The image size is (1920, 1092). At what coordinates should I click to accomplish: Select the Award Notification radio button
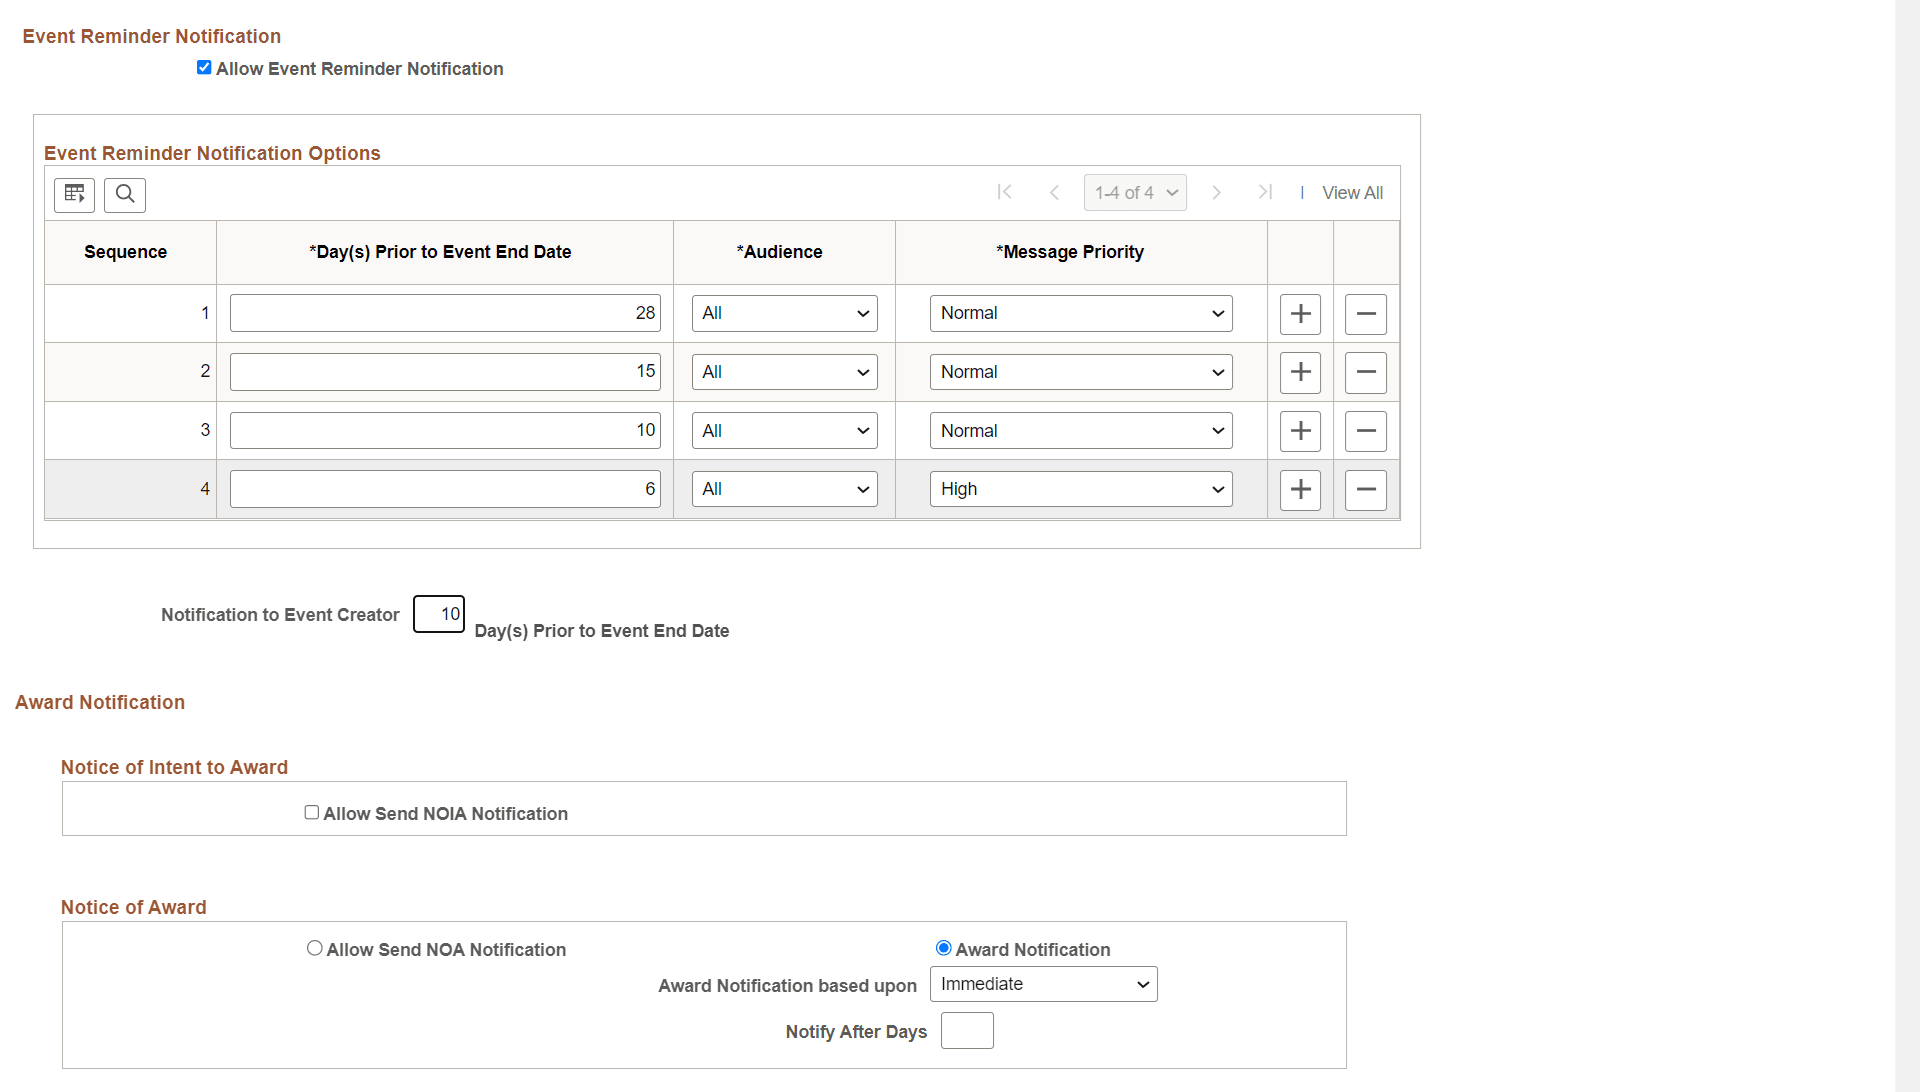point(943,948)
